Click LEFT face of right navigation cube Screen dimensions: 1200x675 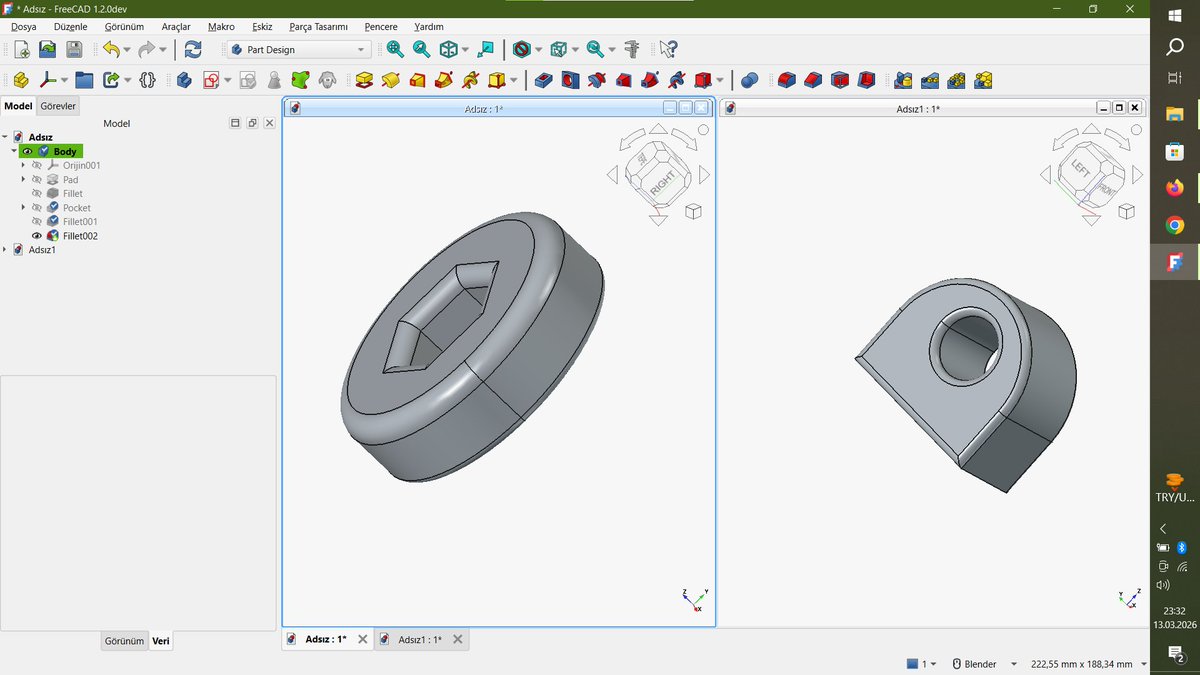pos(1079,169)
